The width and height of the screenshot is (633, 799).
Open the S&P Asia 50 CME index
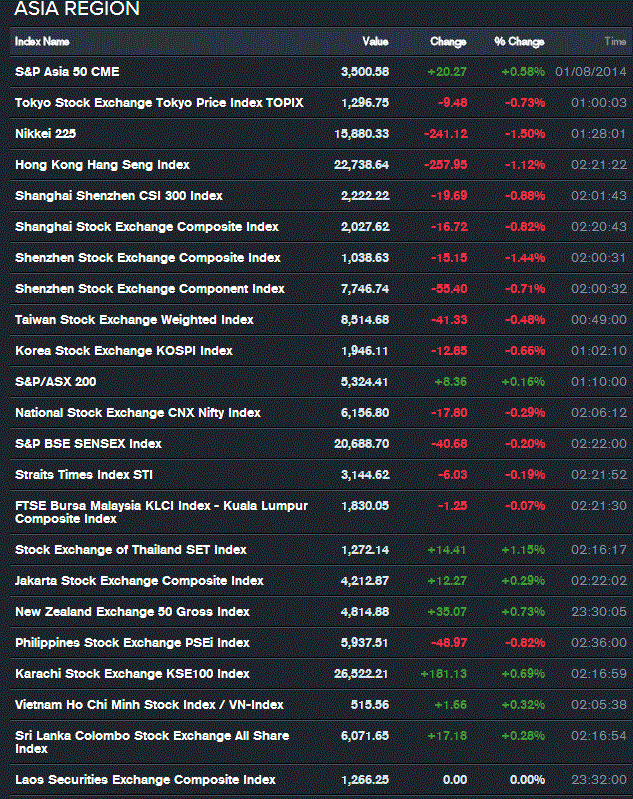click(67, 72)
